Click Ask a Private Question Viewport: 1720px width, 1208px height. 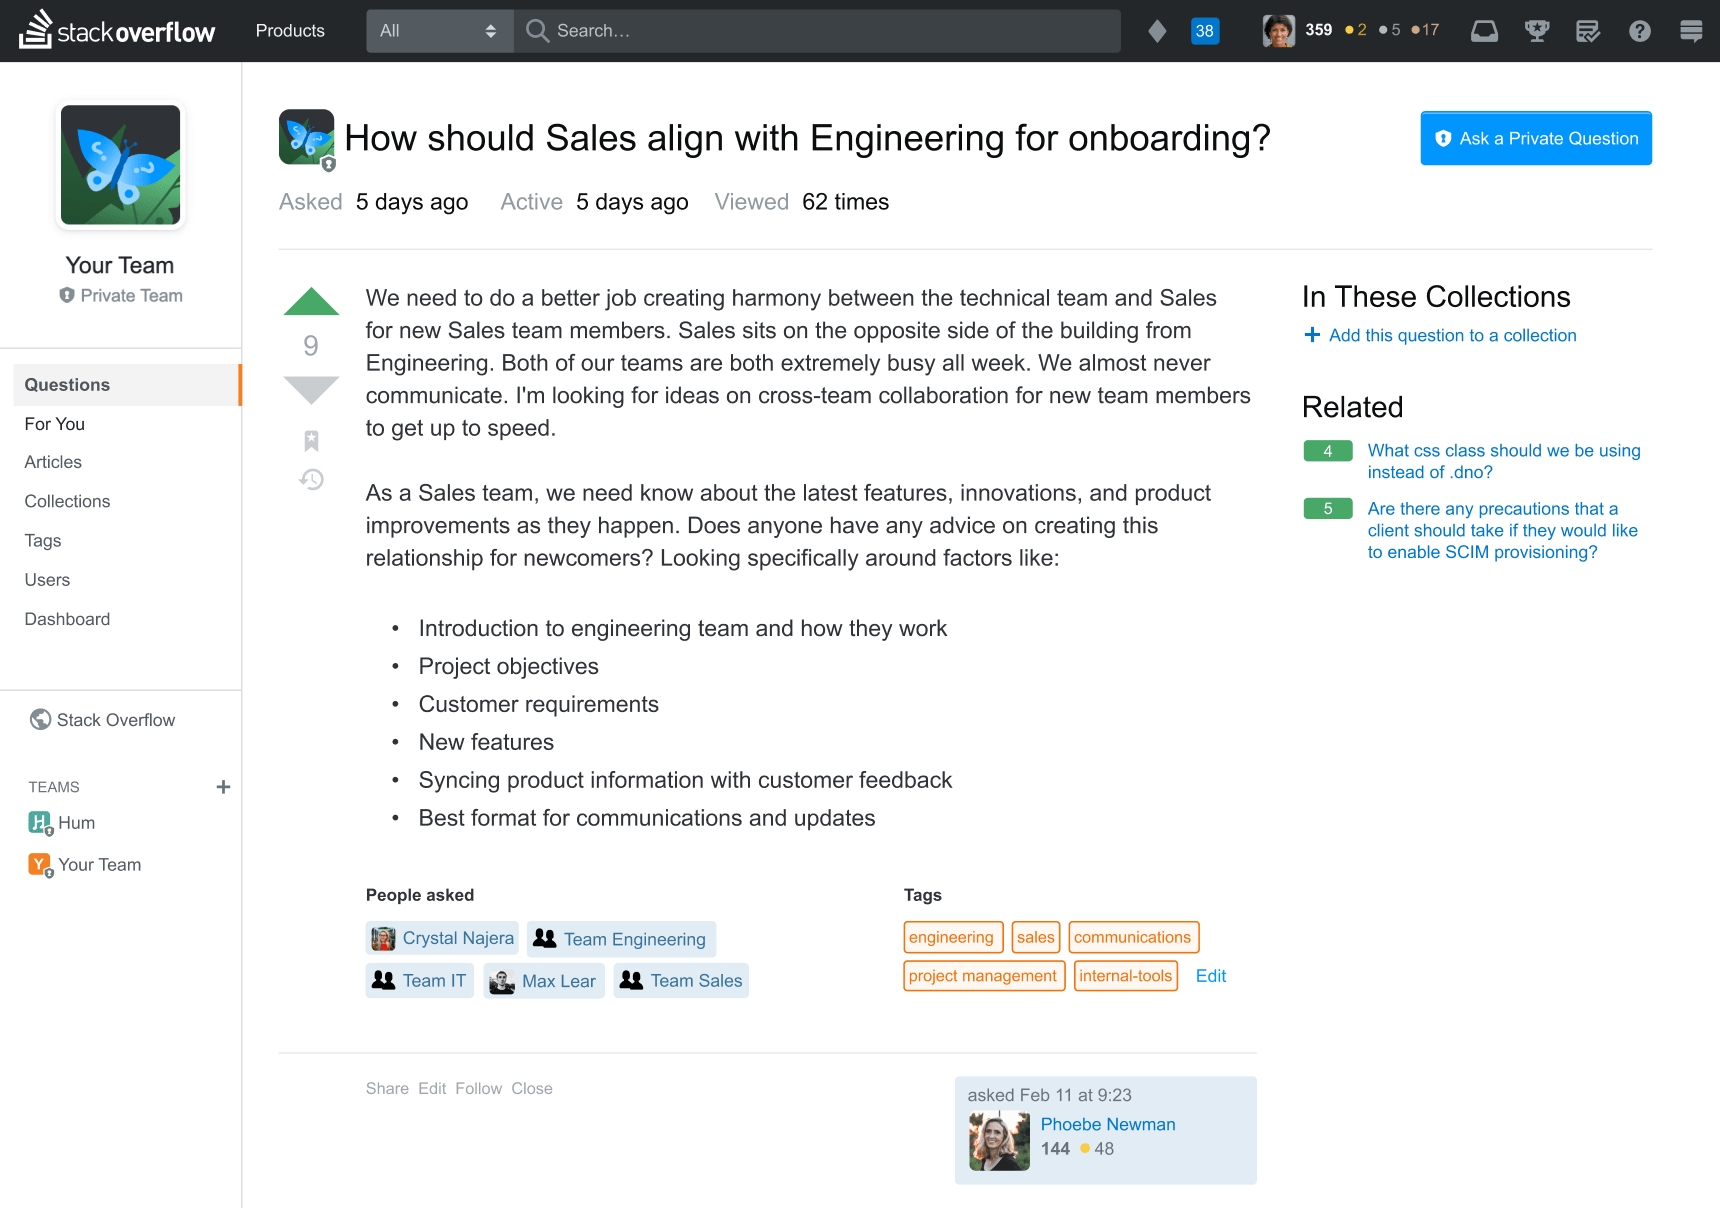tap(1535, 138)
